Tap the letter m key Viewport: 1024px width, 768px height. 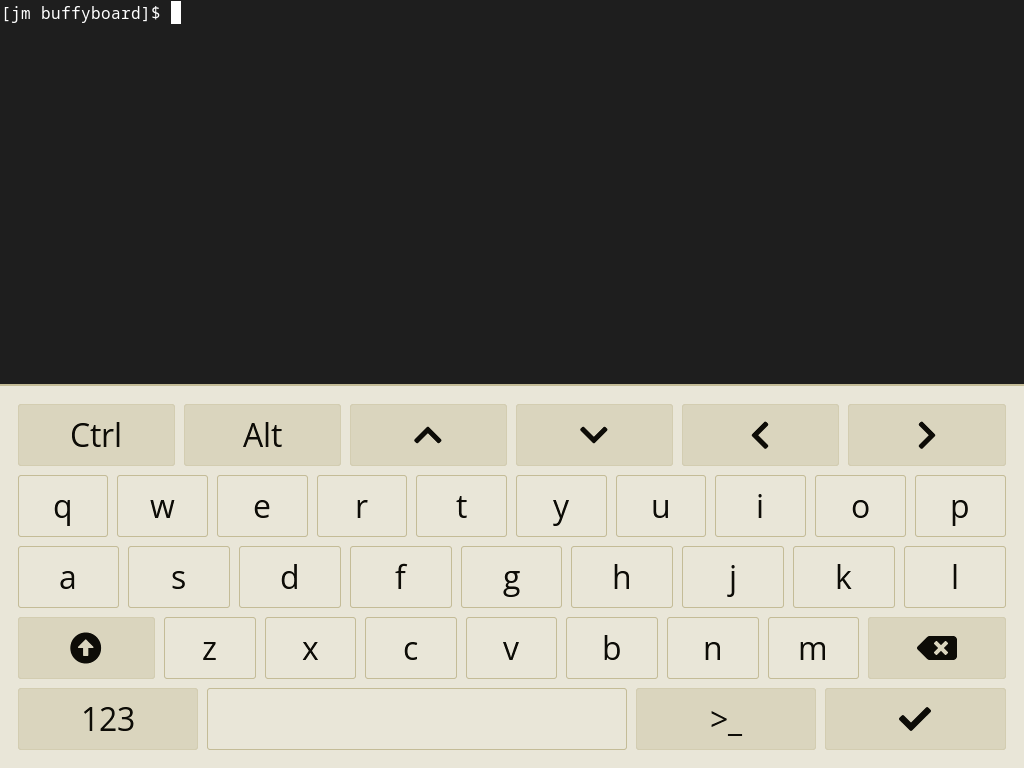(x=813, y=648)
